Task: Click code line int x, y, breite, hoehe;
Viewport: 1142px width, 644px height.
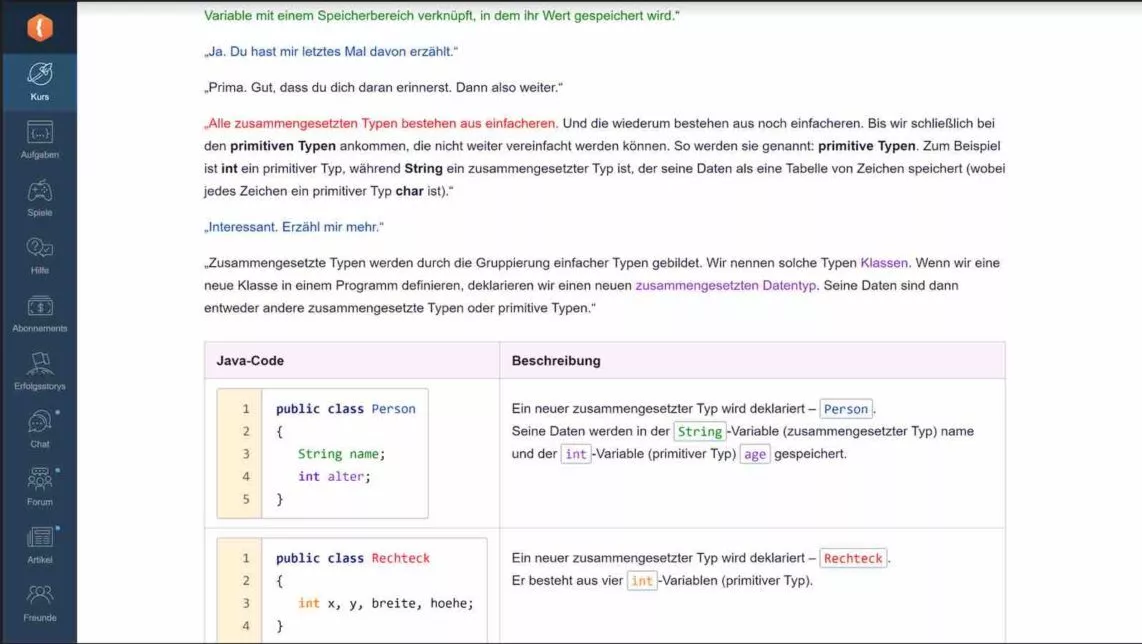Action: [385, 603]
